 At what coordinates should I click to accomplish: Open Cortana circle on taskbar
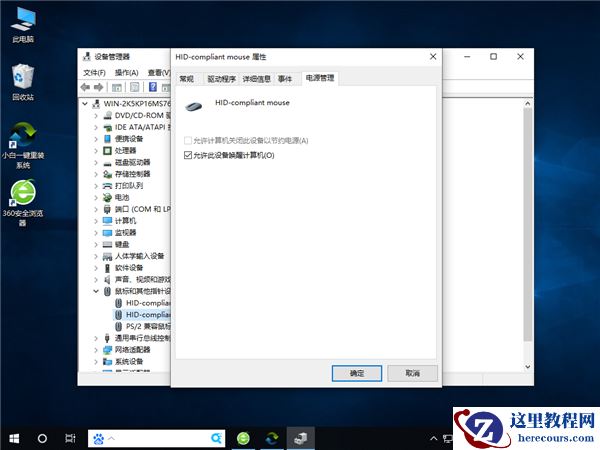pyautogui.click(x=42, y=438)
